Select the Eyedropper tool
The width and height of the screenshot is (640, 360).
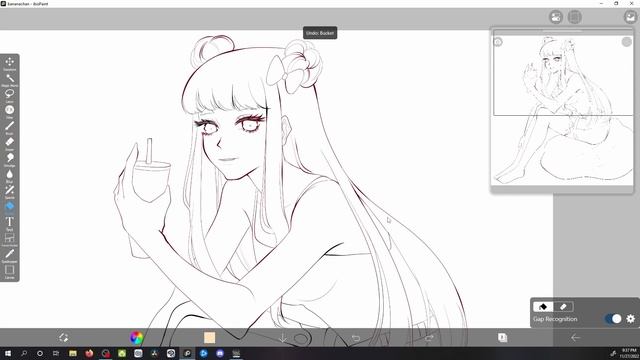[9, 255]
